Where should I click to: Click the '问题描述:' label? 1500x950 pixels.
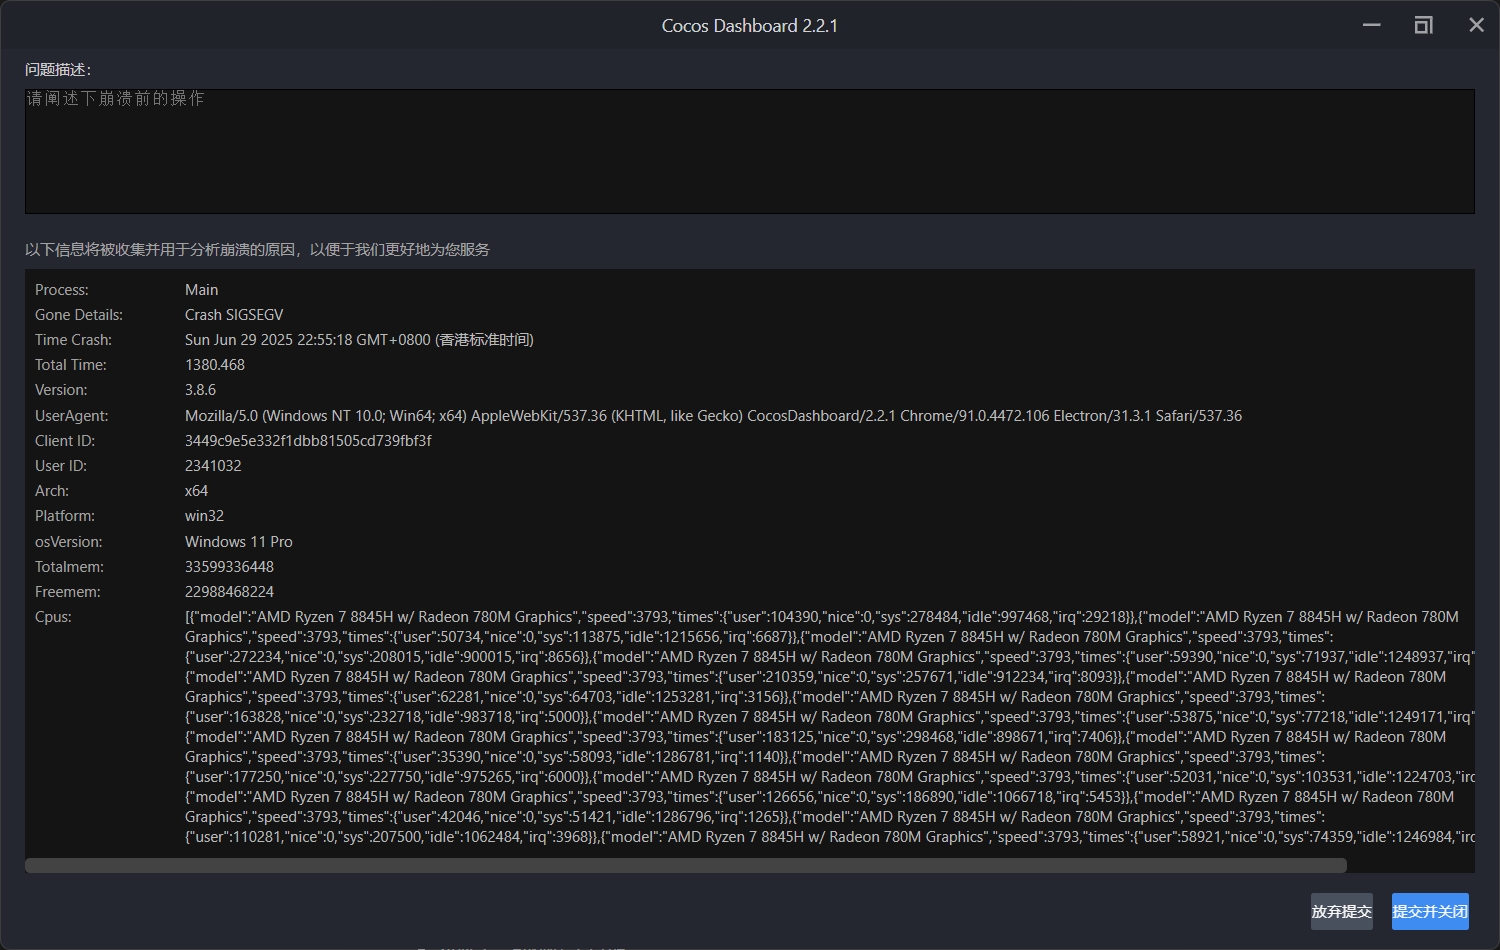[x=58, y=70]
